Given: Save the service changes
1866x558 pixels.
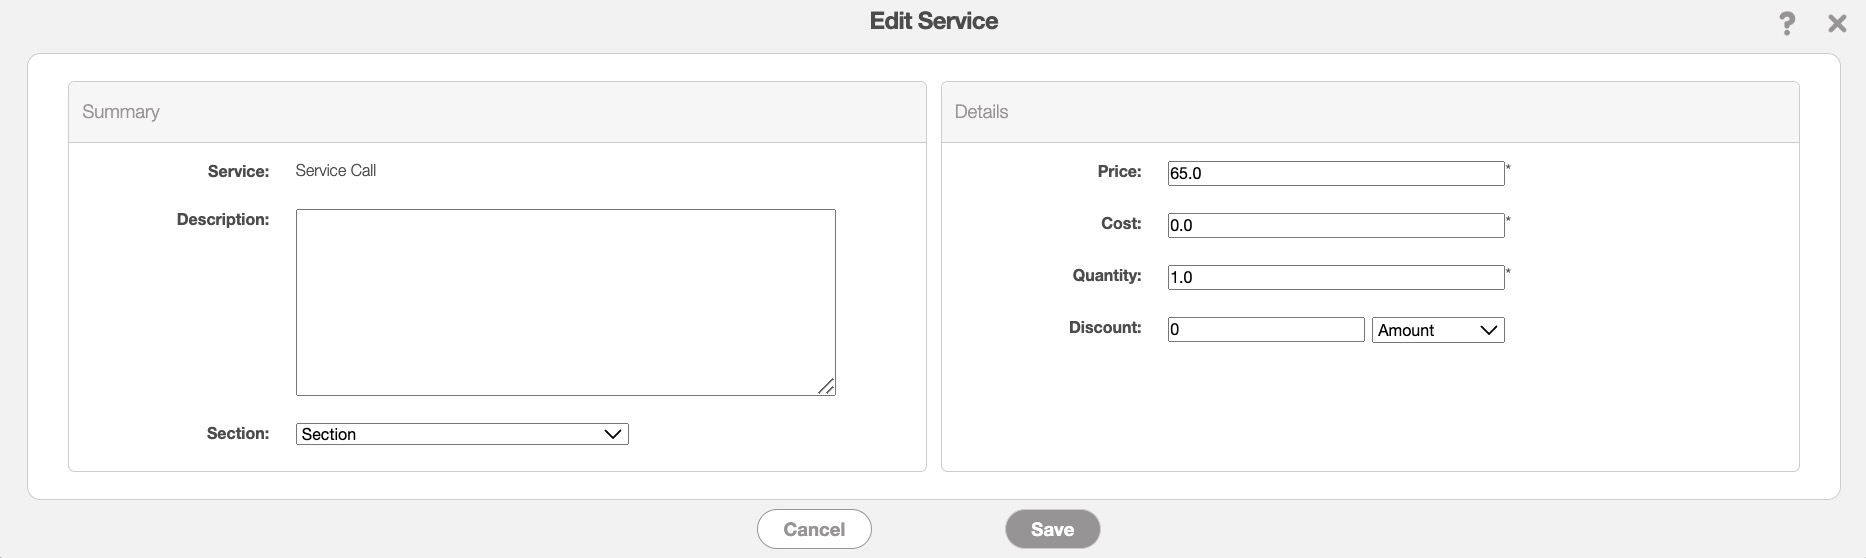Looking at the screenshot, I should point(1052,529).
